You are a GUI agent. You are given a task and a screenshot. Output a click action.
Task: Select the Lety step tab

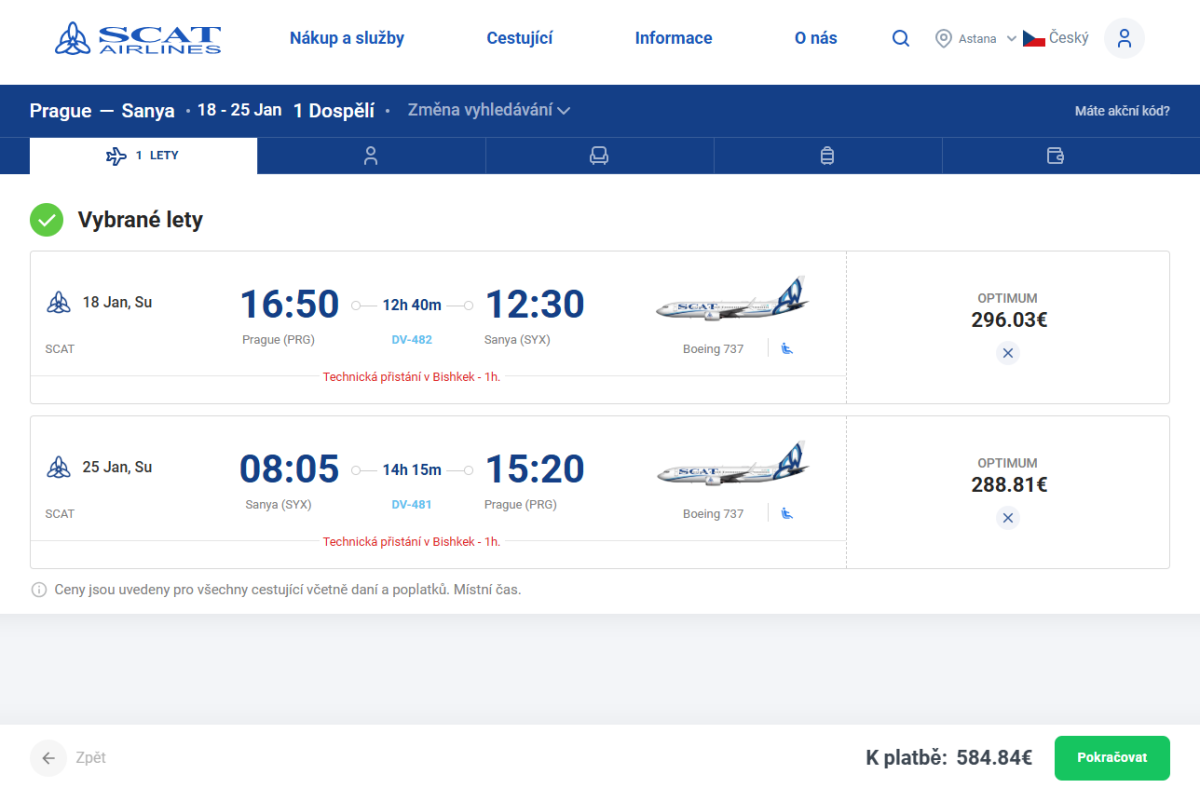(x=143, y=156)
